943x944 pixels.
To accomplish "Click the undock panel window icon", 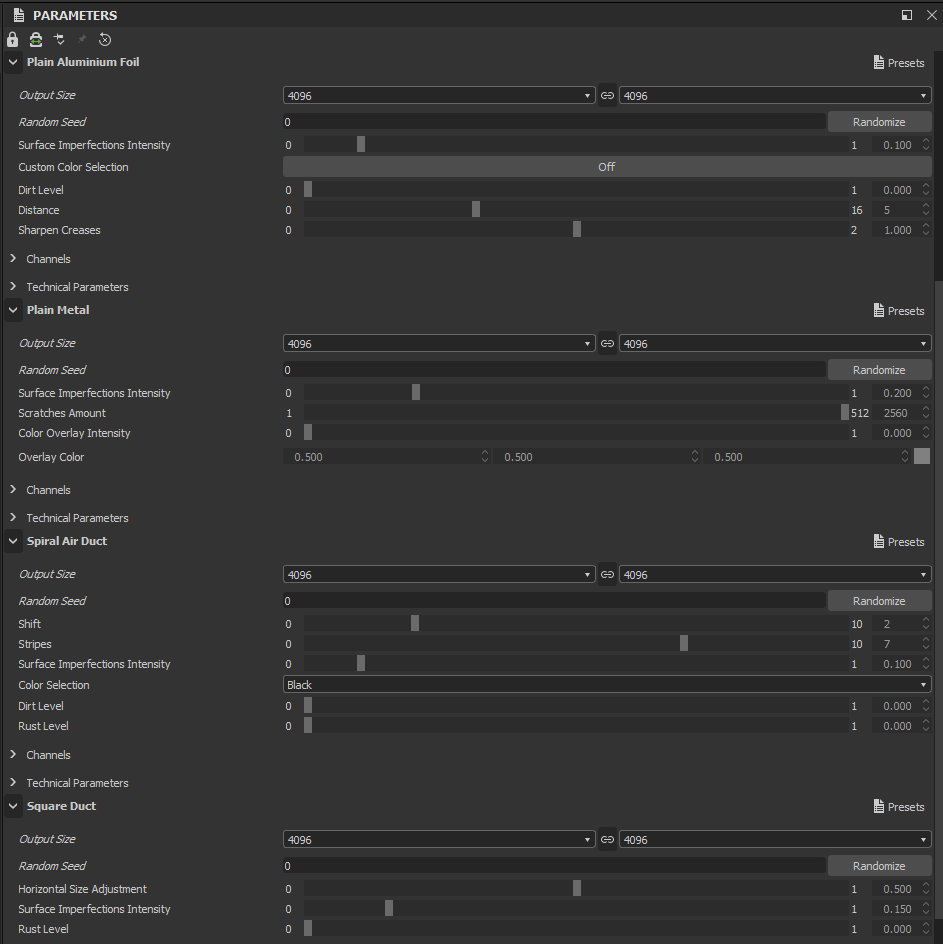I will point(907,15).
